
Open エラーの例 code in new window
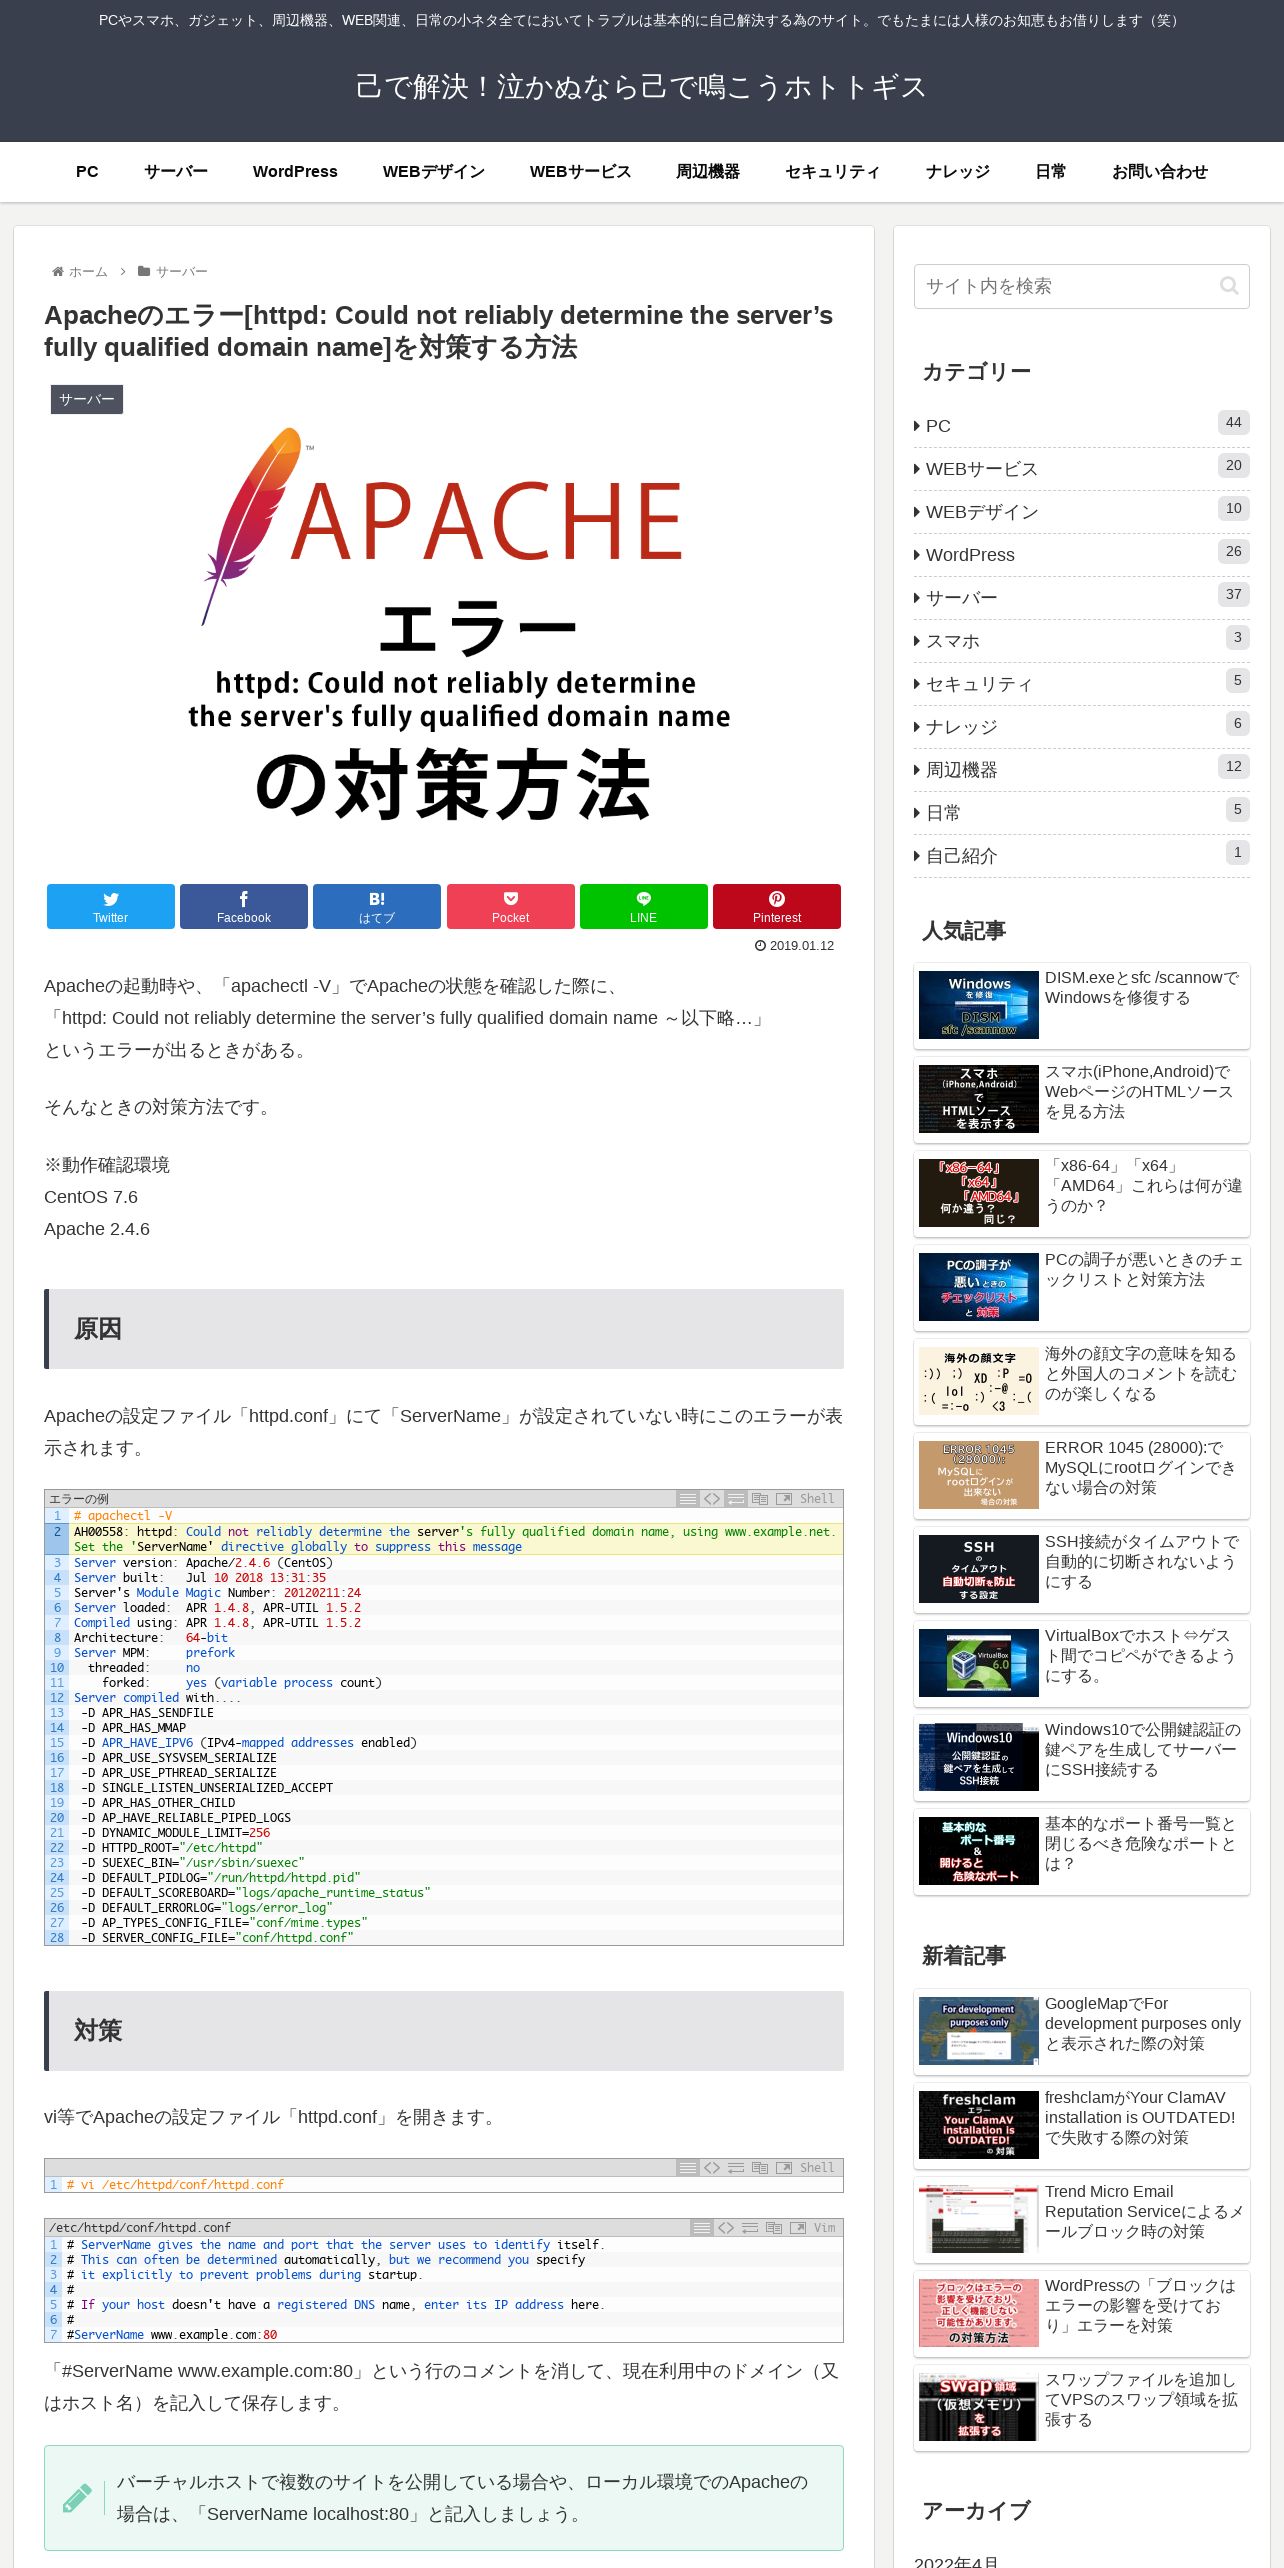click(x=784, y=1498)
